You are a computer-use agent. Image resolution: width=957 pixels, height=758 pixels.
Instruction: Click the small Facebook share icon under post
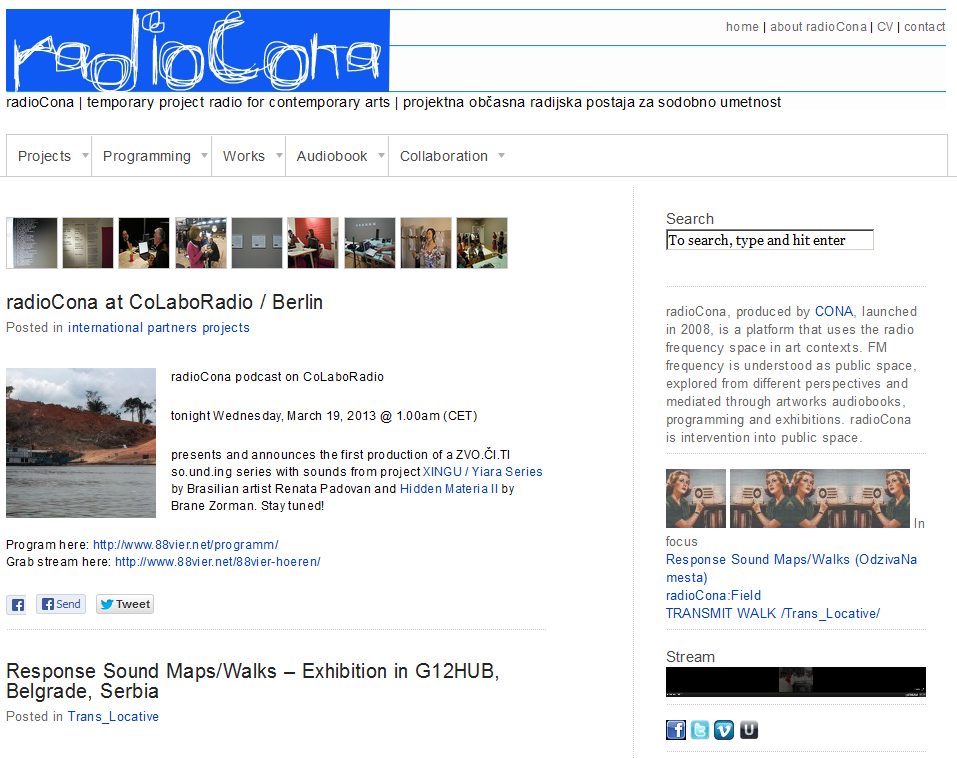tap(16, 605)
